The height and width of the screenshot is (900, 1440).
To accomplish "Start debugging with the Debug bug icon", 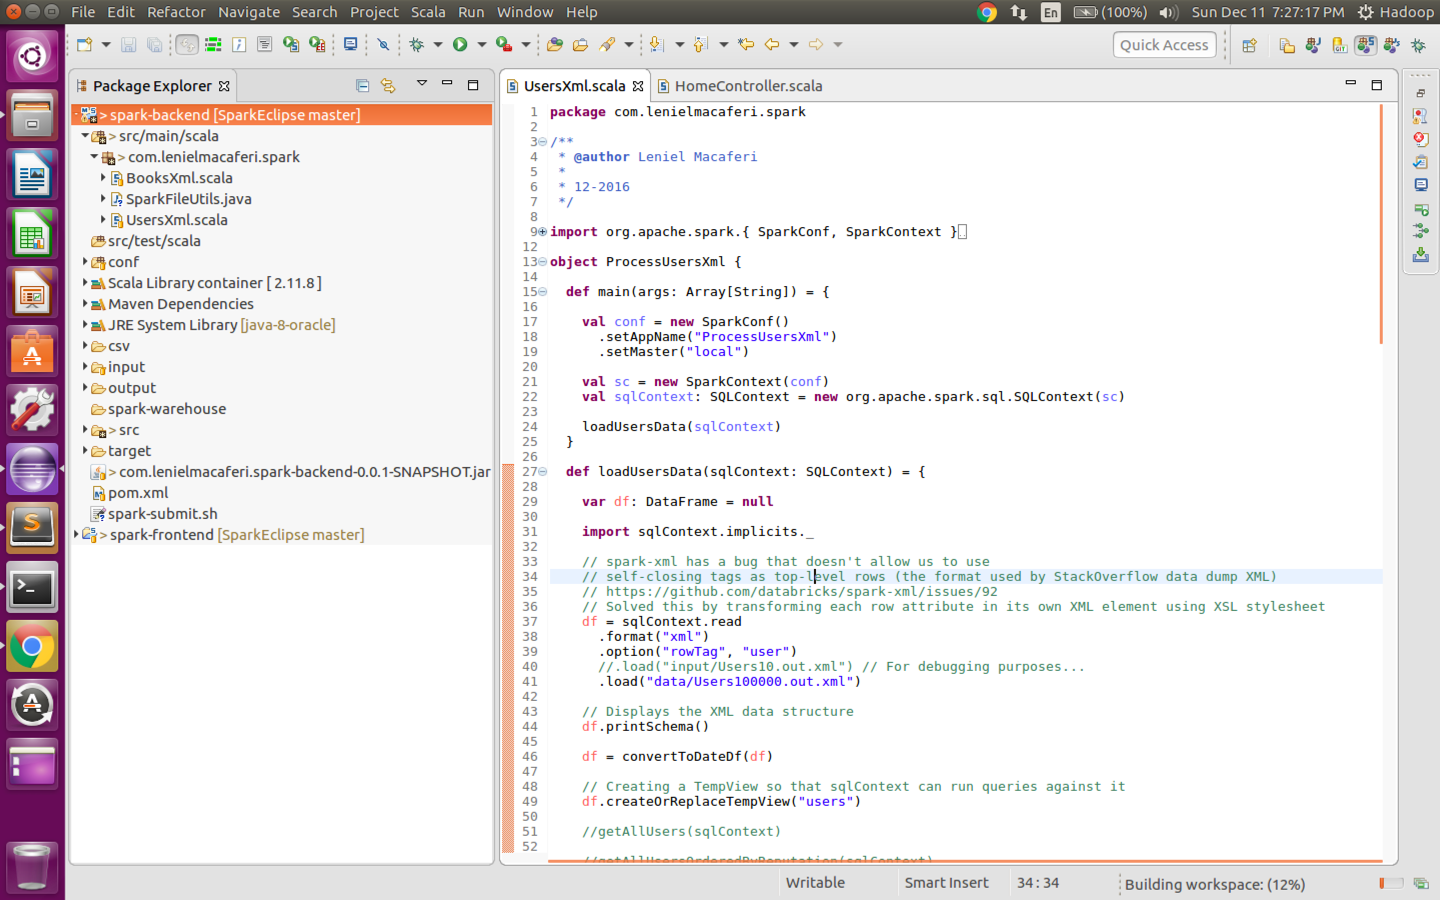I will (417, 44).
